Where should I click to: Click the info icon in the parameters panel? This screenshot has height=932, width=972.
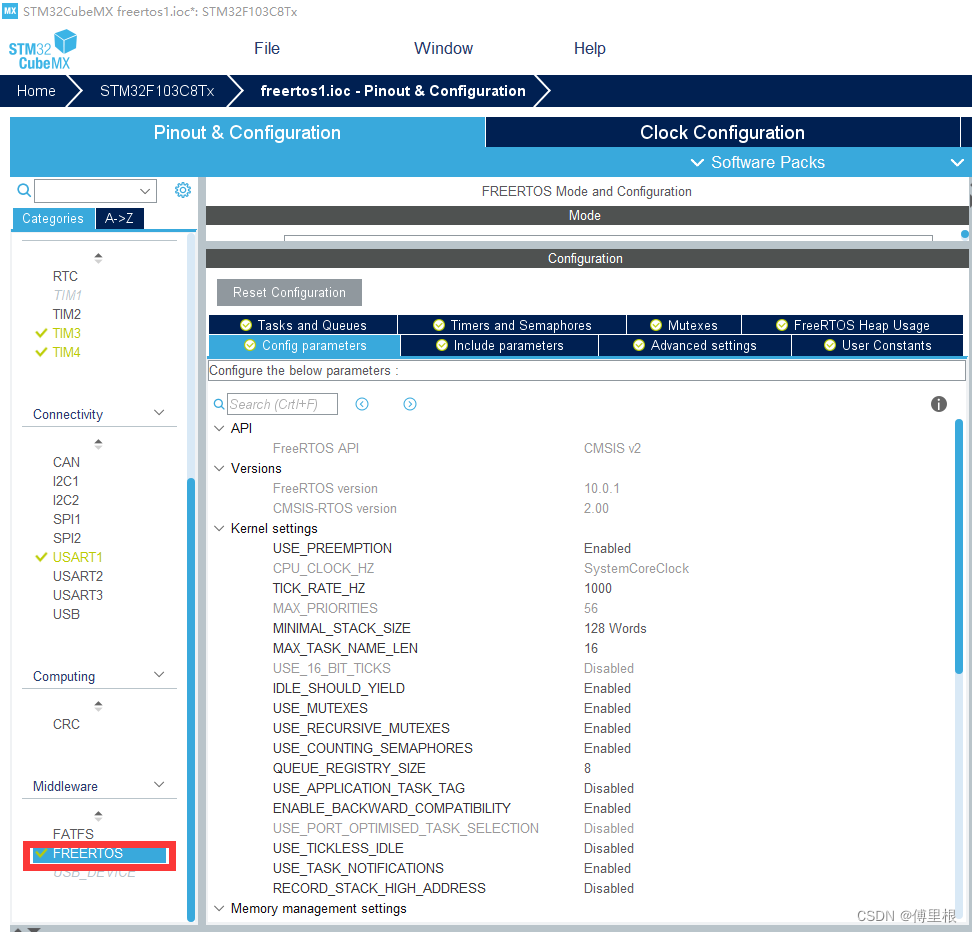pyautogui.click(x=939, y=404)
